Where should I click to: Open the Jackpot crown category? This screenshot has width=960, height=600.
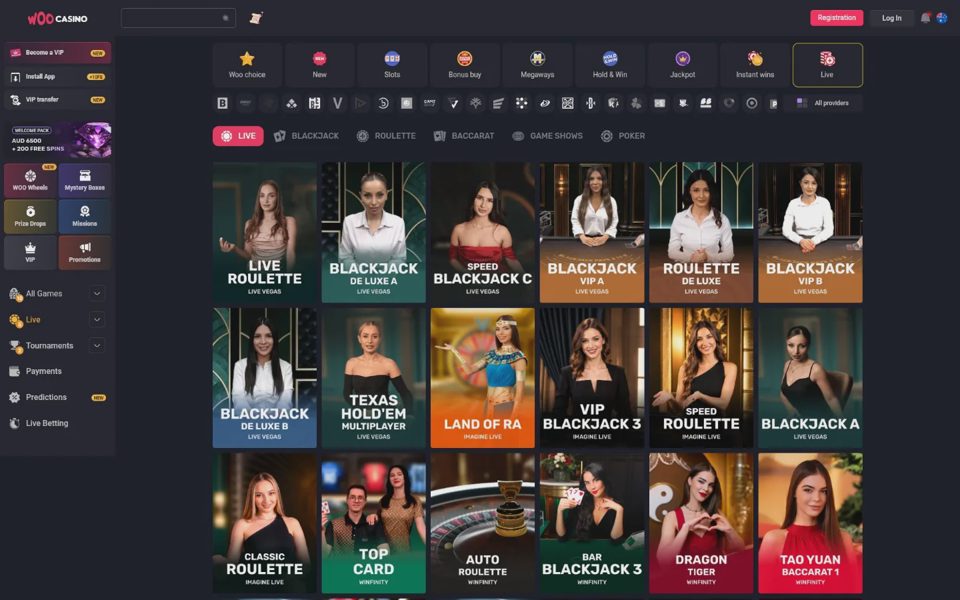(683, 65)
